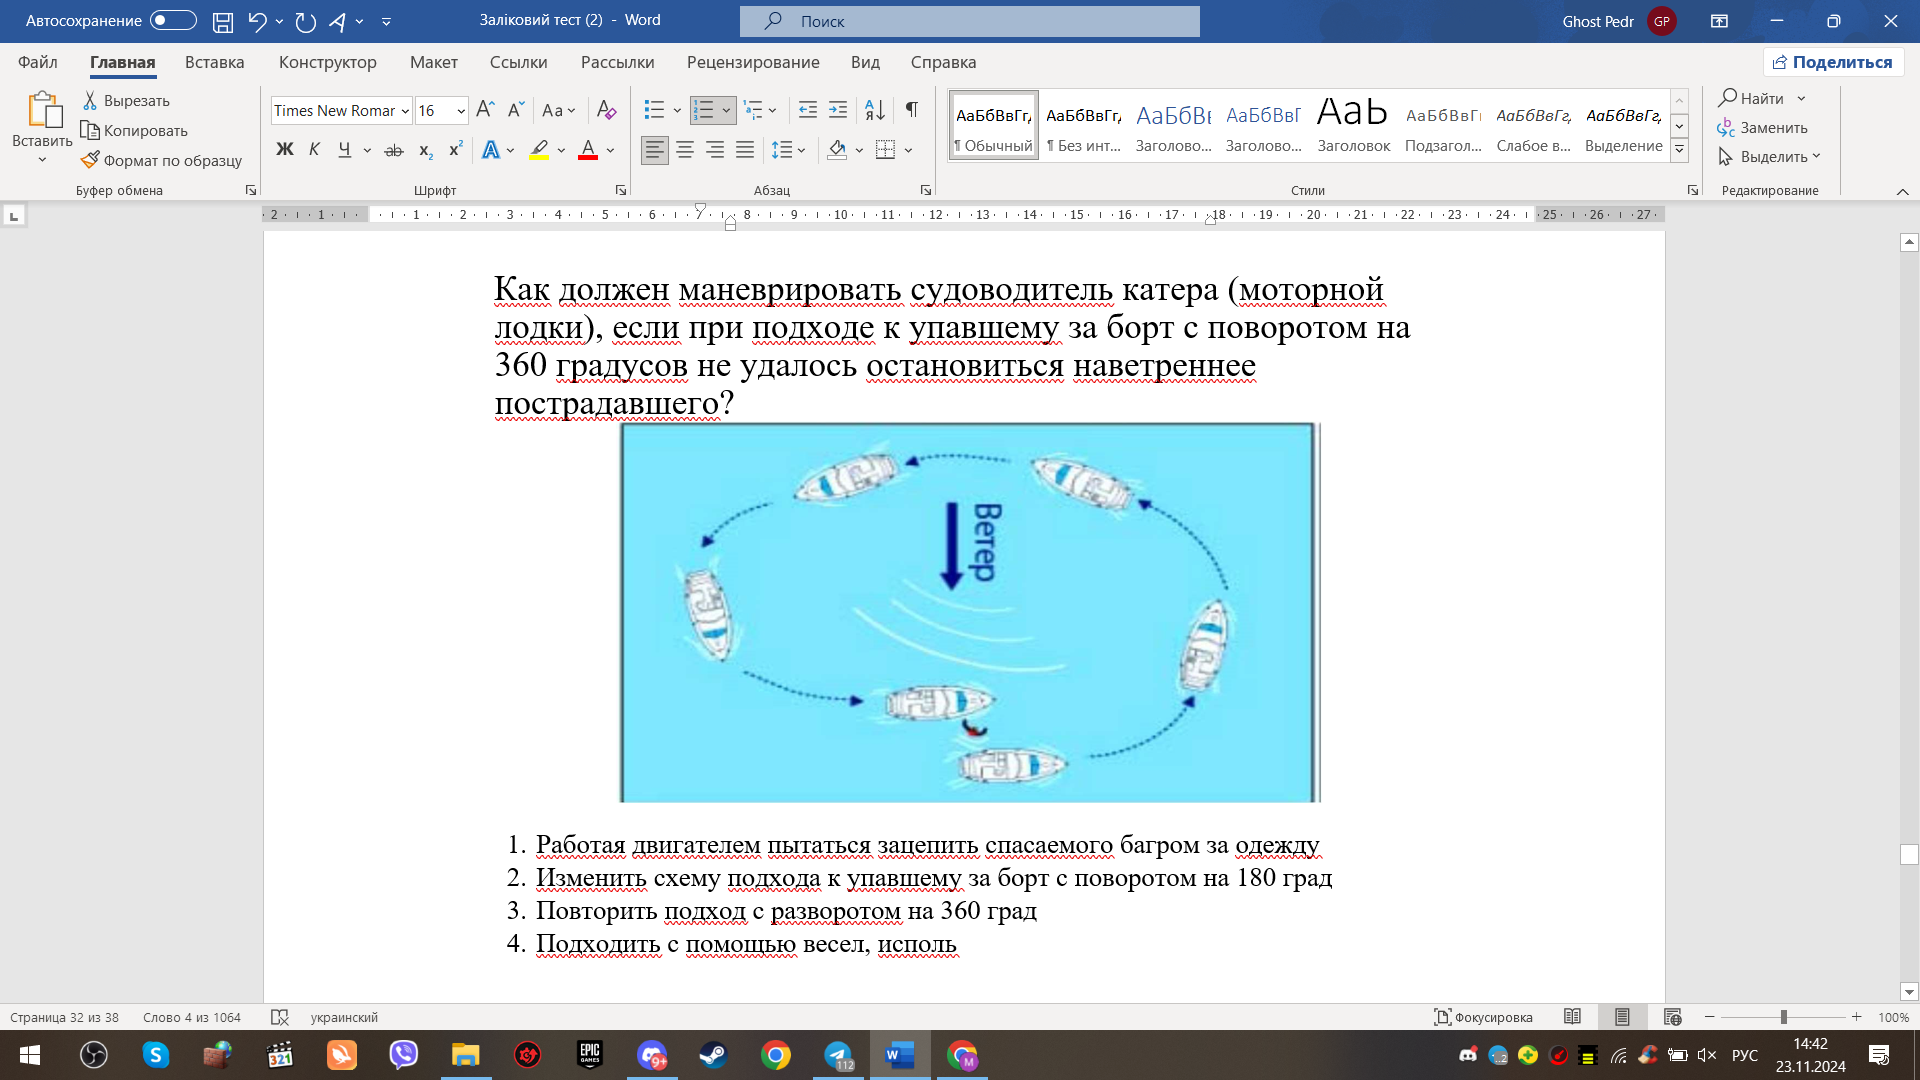Open Telegram from the taskbar
The image size is (1920, 1080).
(838, 1055)
